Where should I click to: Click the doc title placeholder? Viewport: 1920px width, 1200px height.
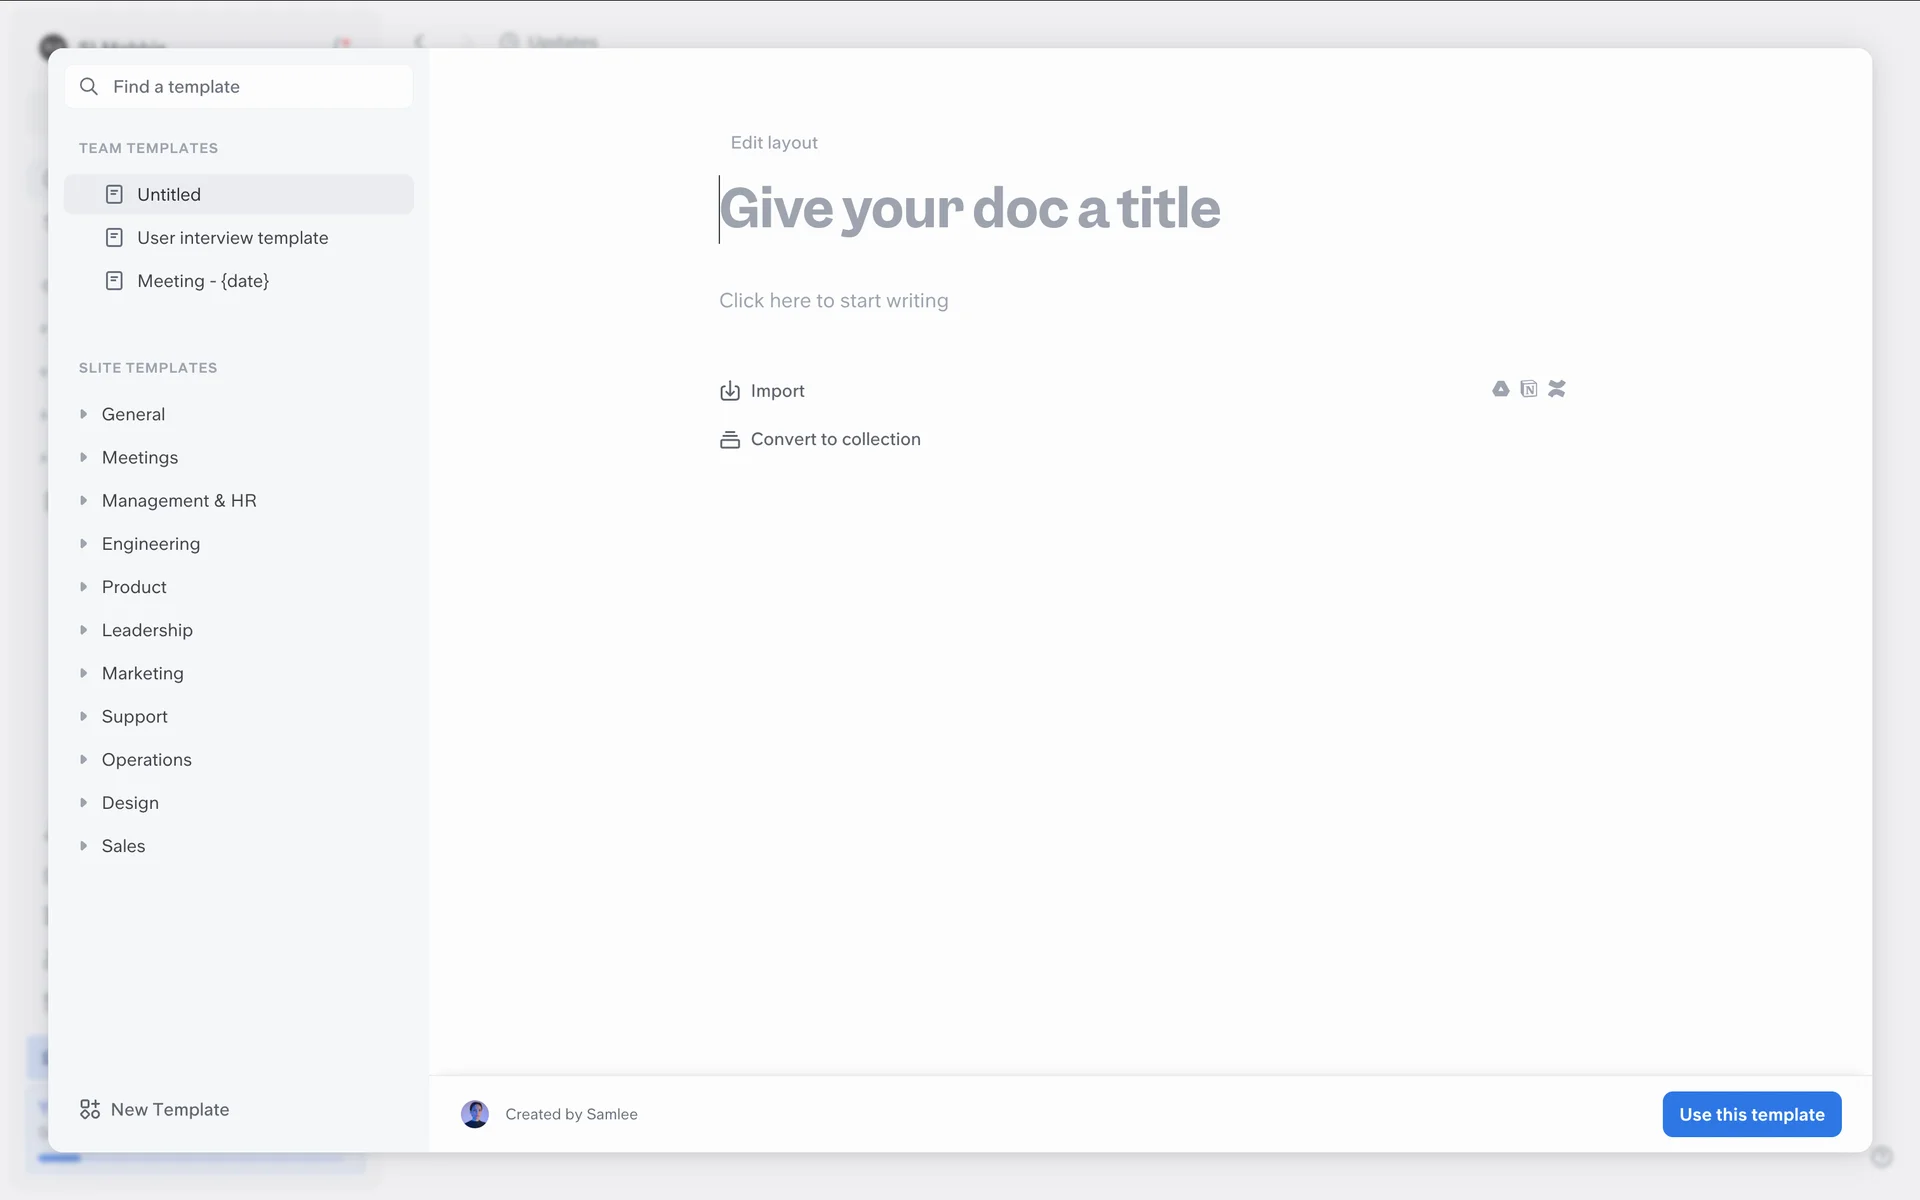coord(970,209)
